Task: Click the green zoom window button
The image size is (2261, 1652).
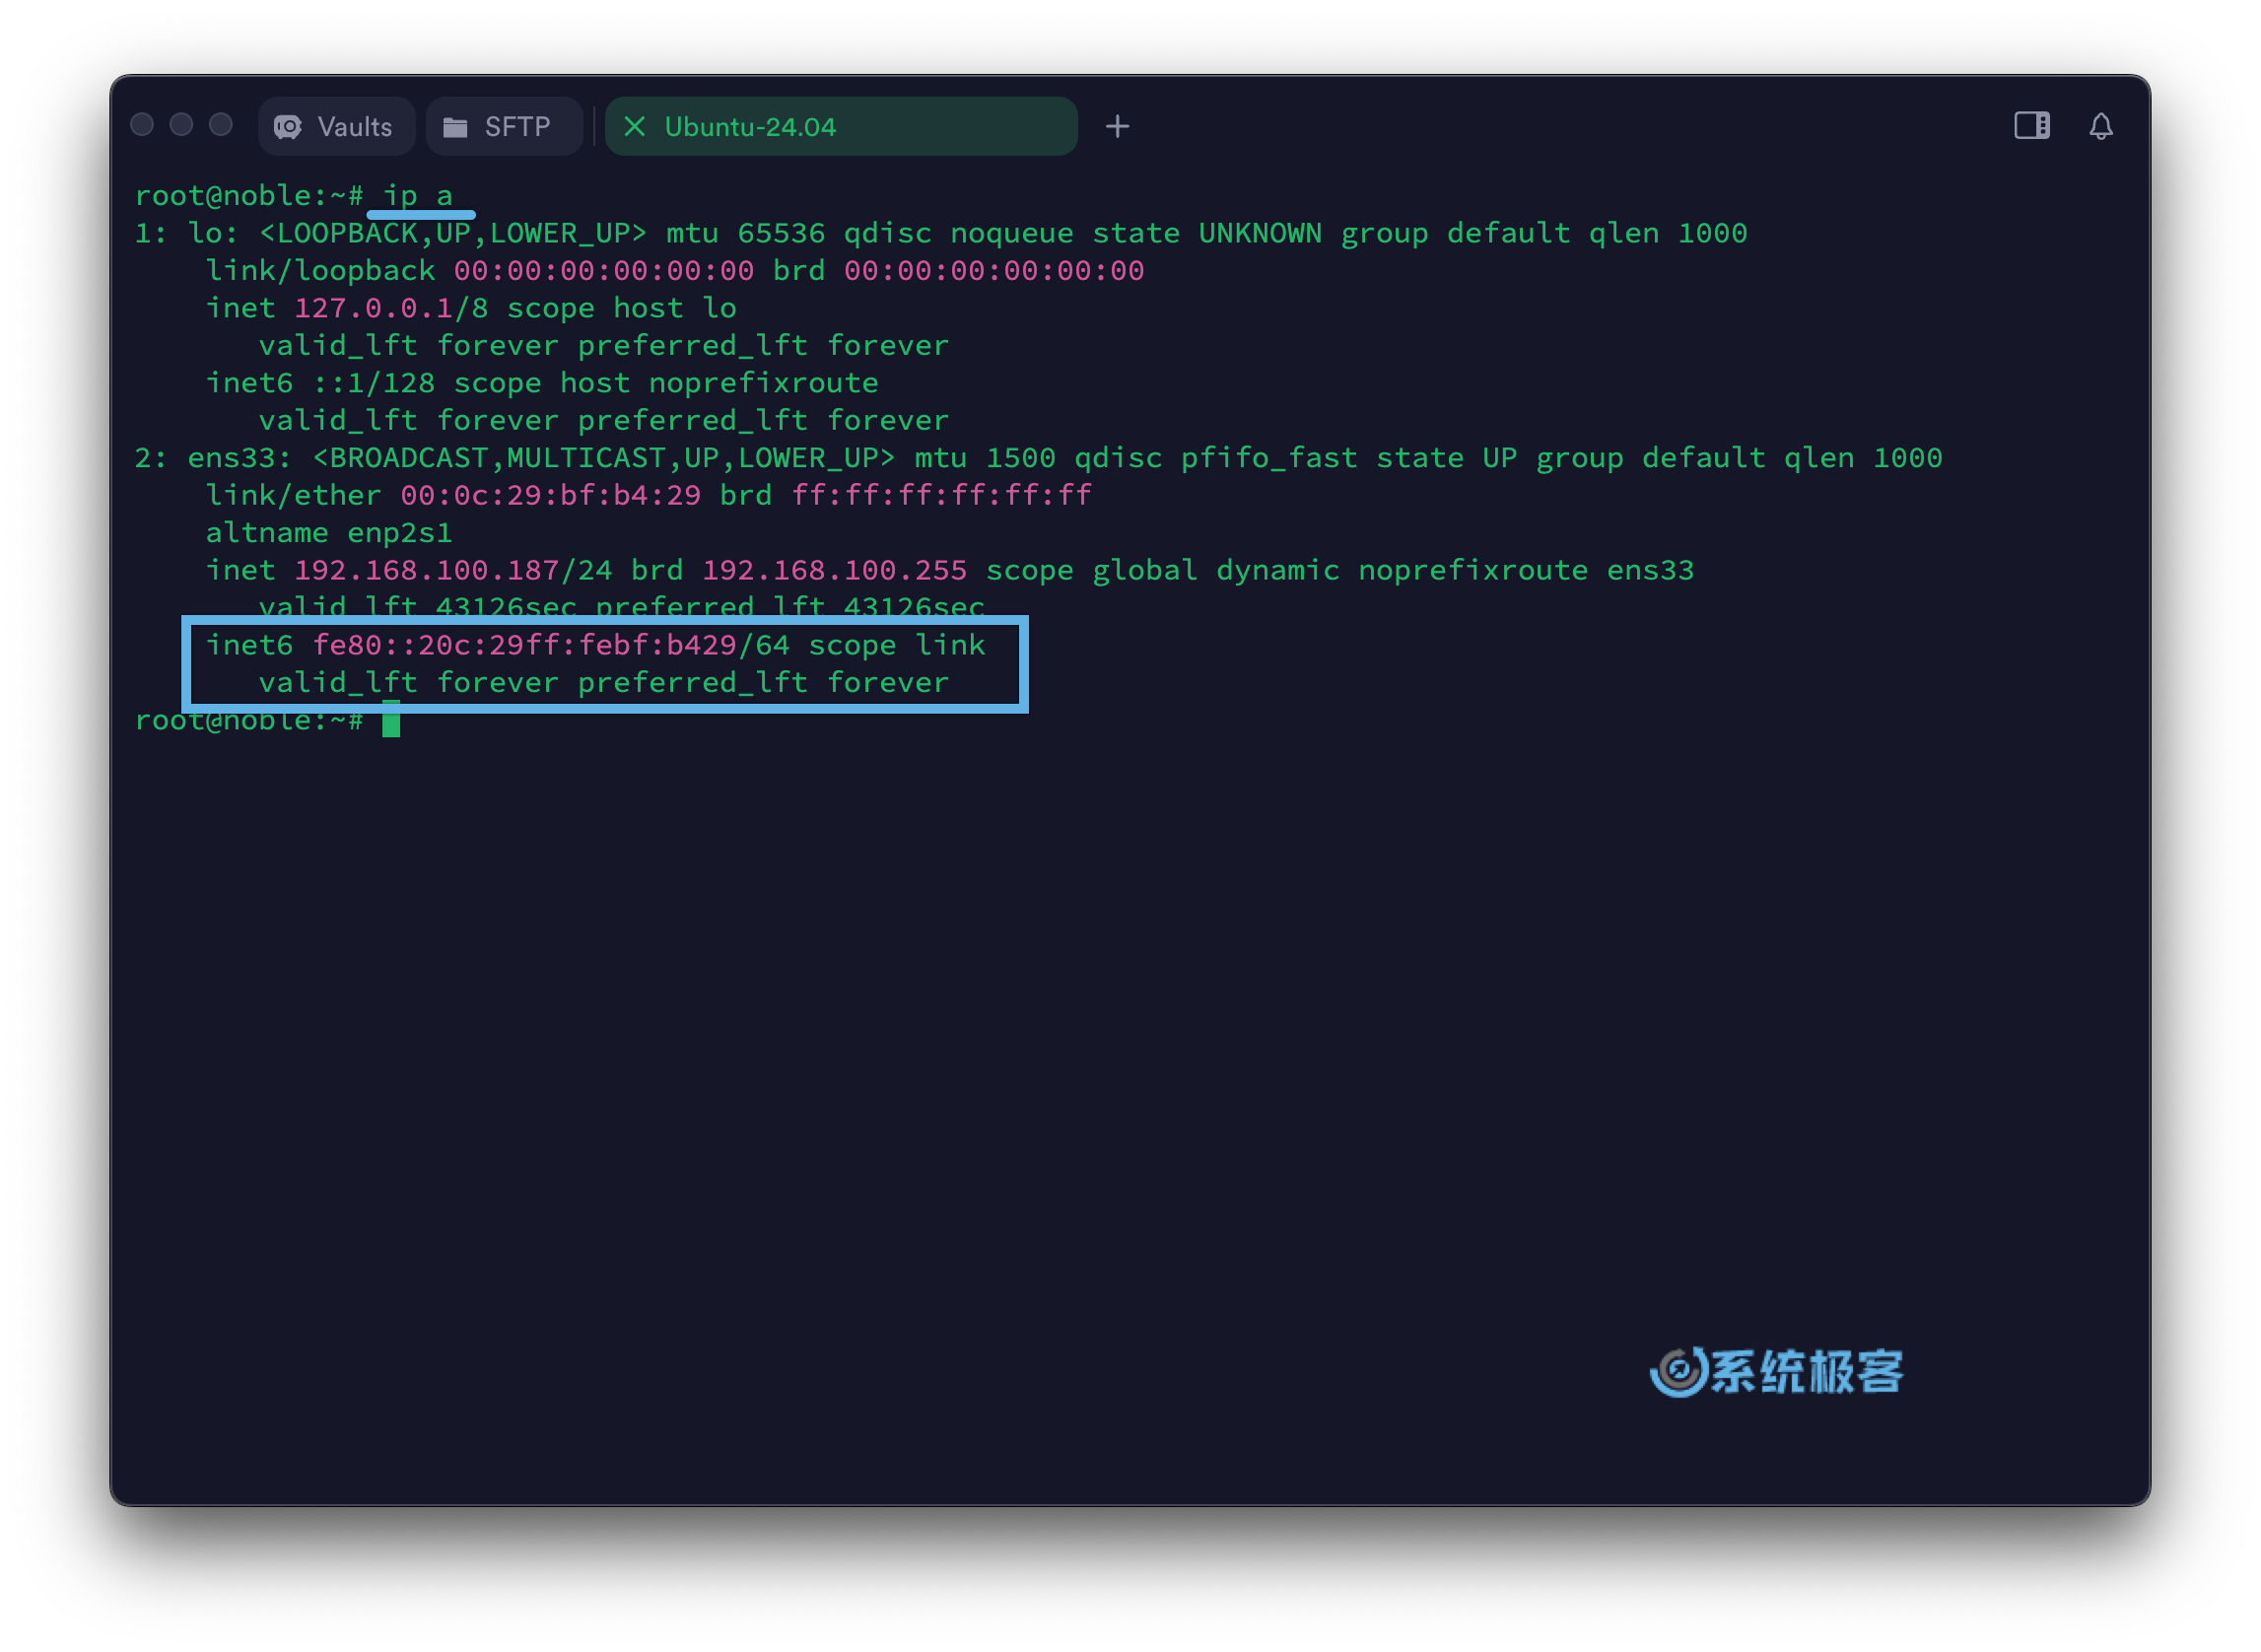Action: [x=221, y=124]
